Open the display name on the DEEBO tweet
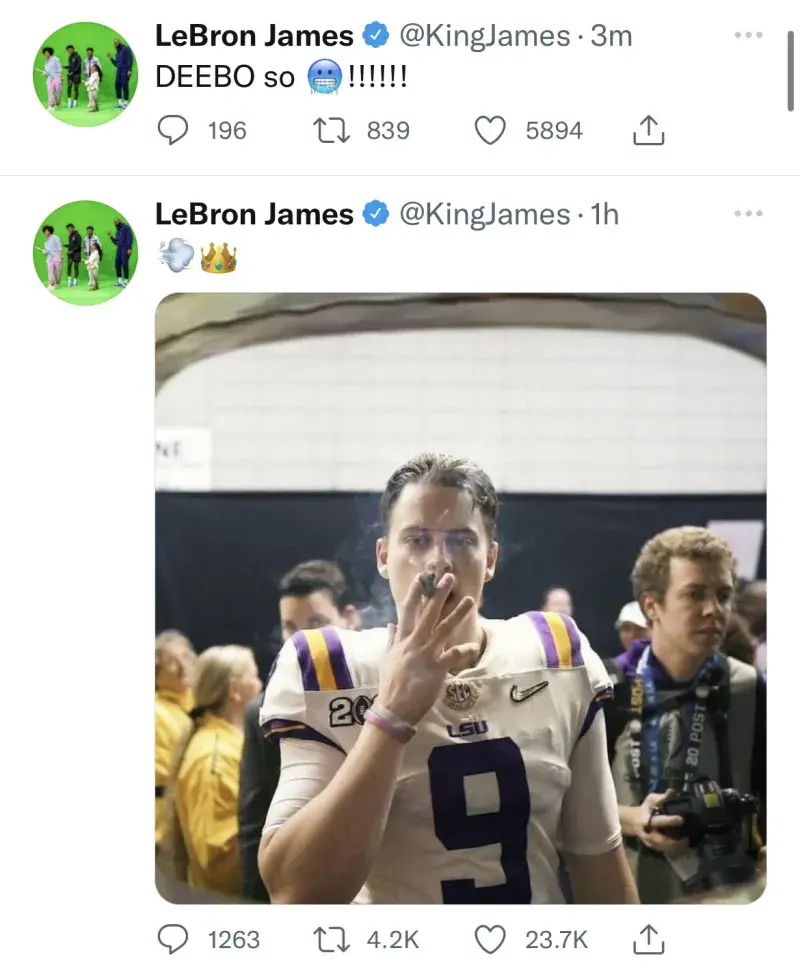The height and width of the screenshot is (970, 800). (x=254, y=36)
